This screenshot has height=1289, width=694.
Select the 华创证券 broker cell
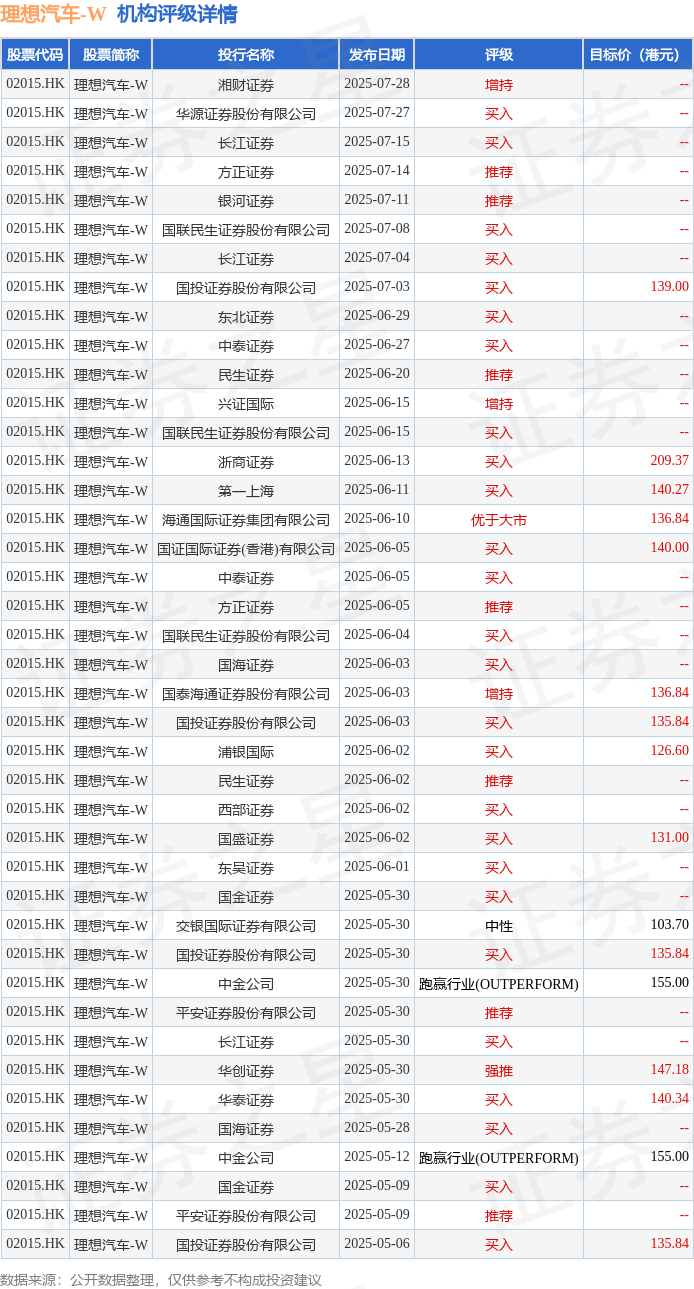(246, 1071)
